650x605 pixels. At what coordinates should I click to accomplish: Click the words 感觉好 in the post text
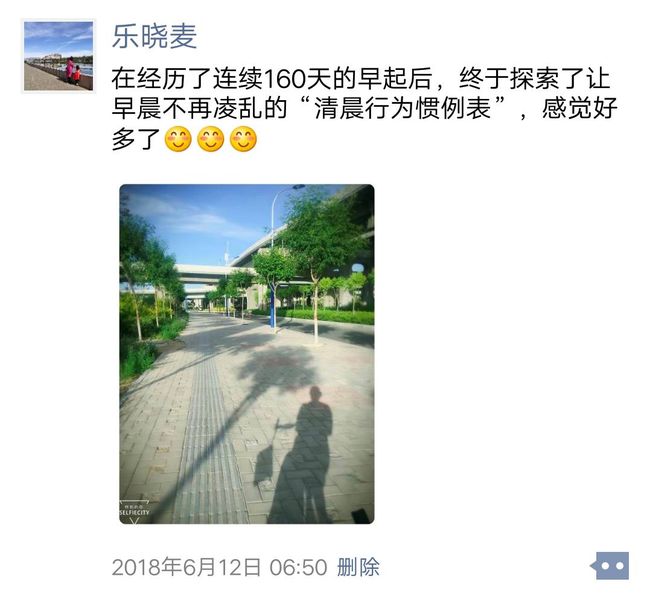tap(580, 108)
